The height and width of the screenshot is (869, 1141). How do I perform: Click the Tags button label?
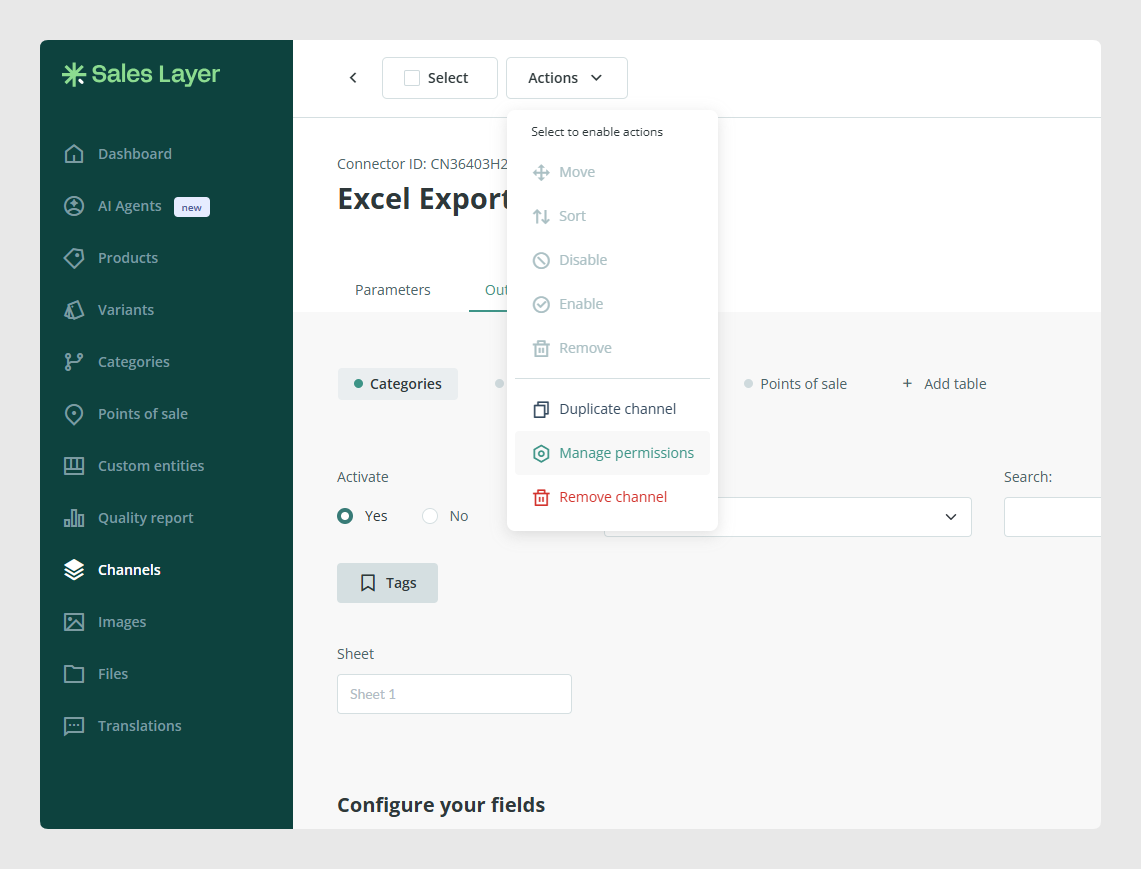401,583
